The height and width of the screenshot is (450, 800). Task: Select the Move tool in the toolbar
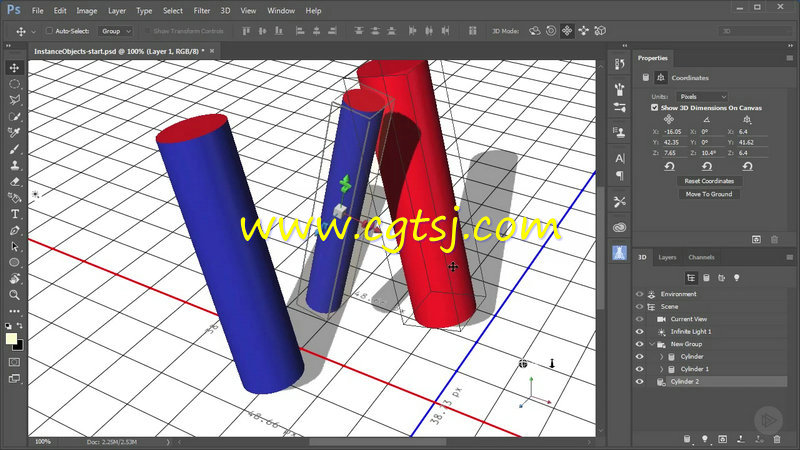coord(14,68)
